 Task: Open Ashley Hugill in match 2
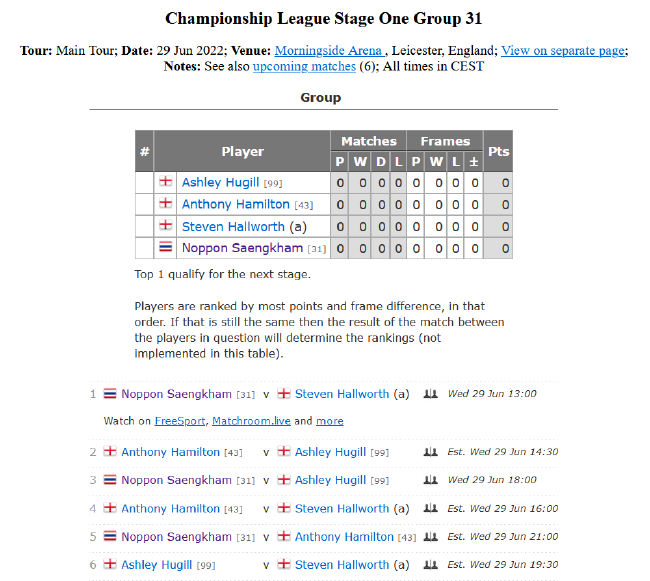[330, 452]
